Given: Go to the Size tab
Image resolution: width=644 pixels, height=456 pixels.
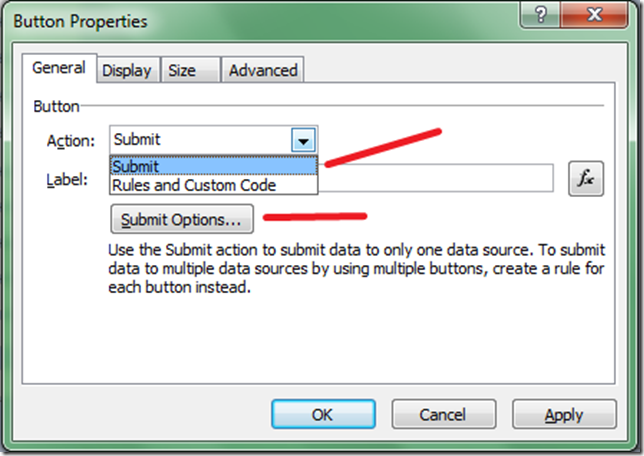Looking at the screenshot, I should [x=182, y=70].
